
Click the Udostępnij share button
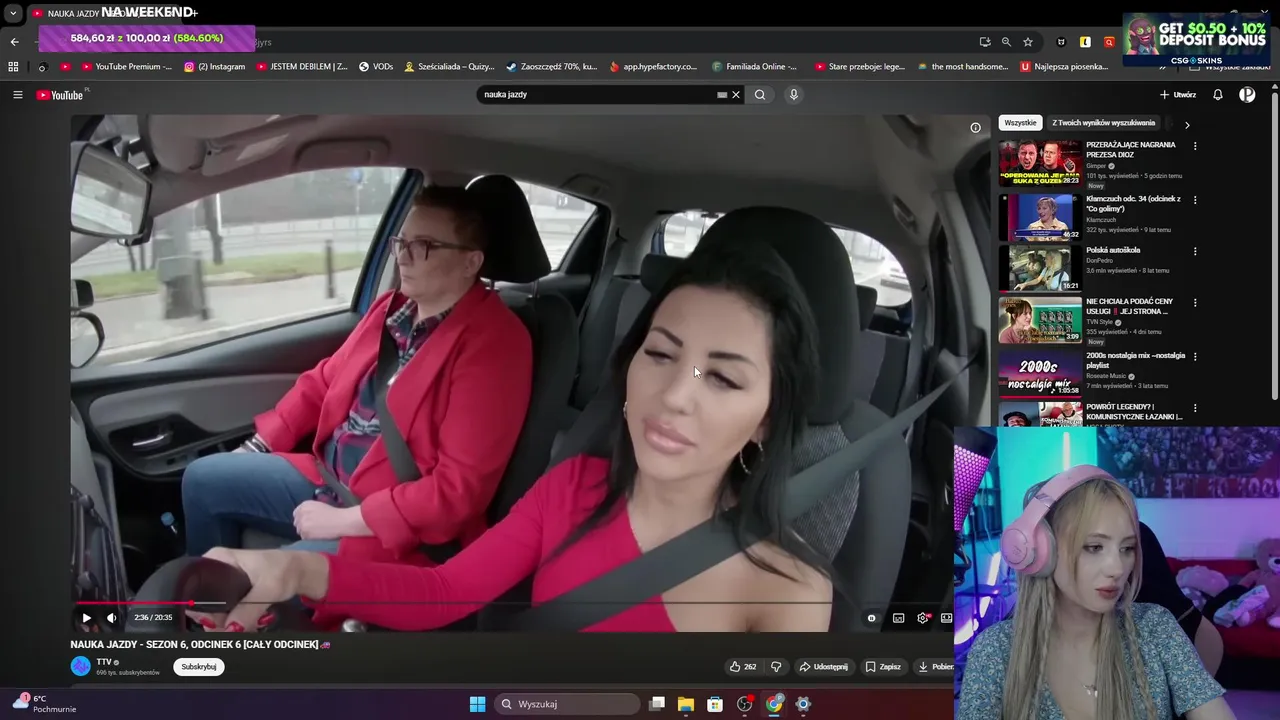(x=823, y=667)
